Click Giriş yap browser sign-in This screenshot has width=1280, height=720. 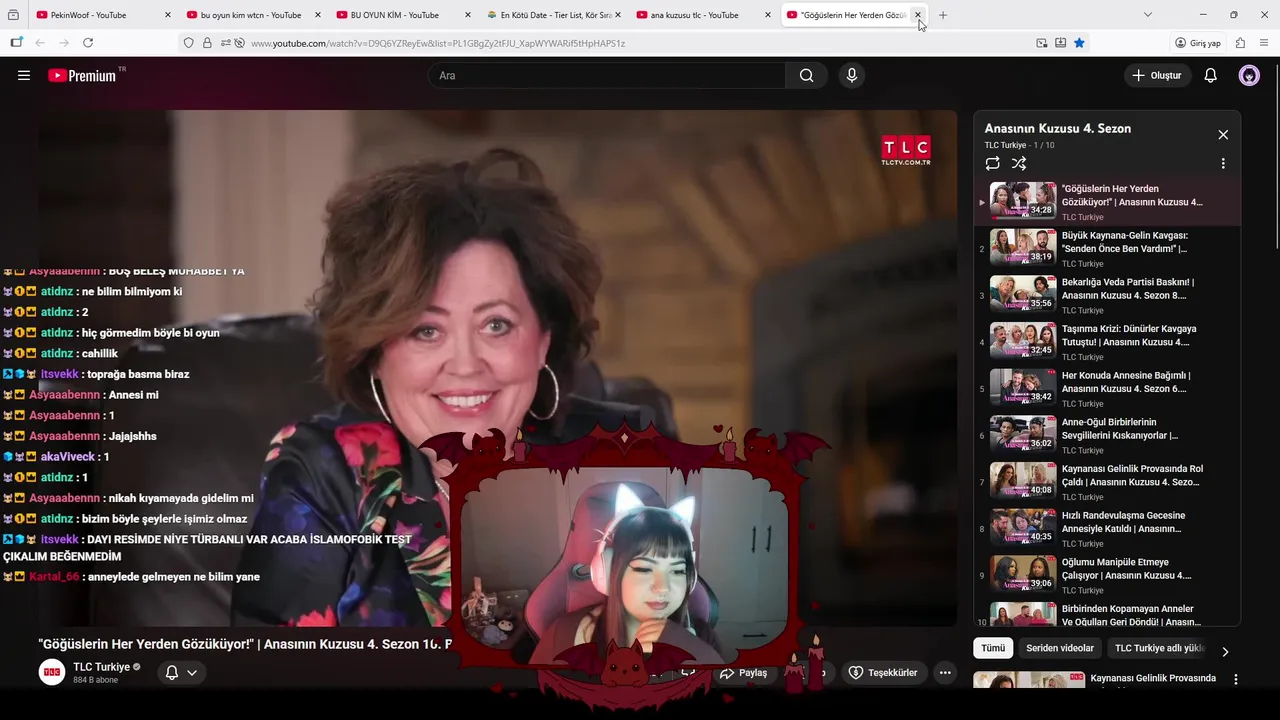(1198, 43)
